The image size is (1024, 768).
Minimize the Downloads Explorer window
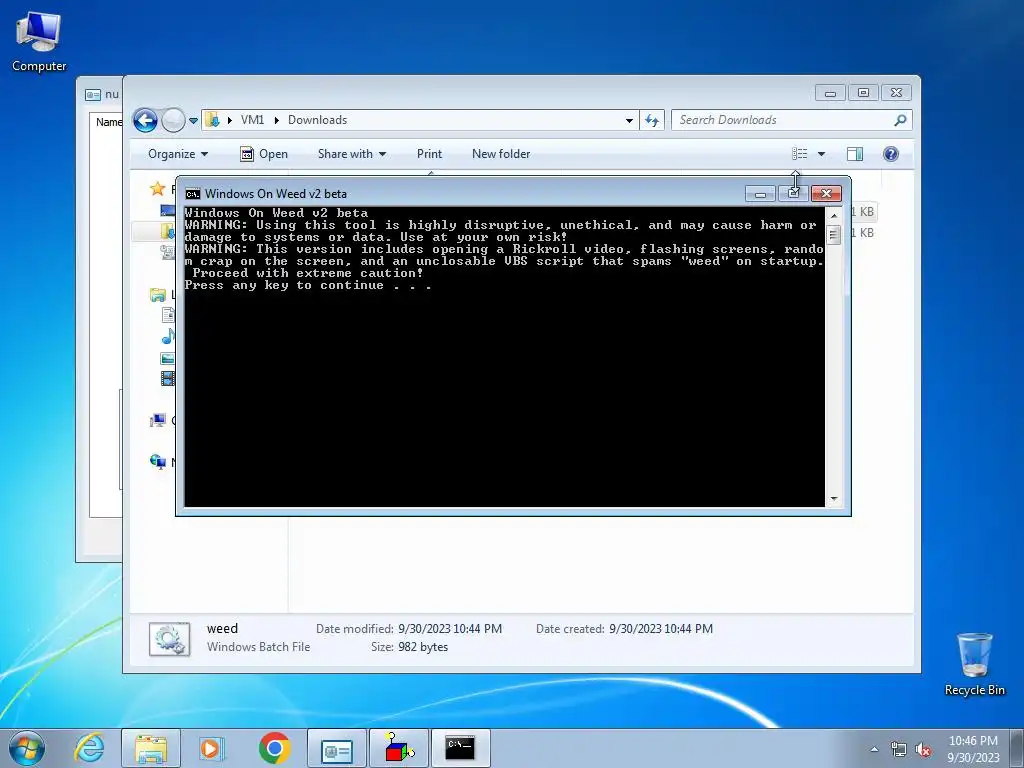(x=831, y=93)
